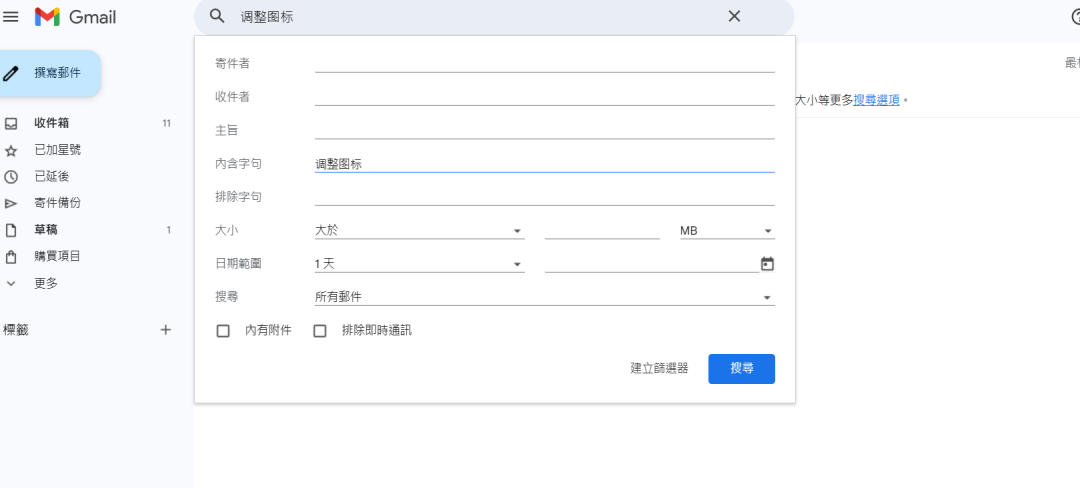The image size is (1080, 488).
Task: Click the blue 搜尋 button
Action: pyautogui.click(x=742, y=369)
